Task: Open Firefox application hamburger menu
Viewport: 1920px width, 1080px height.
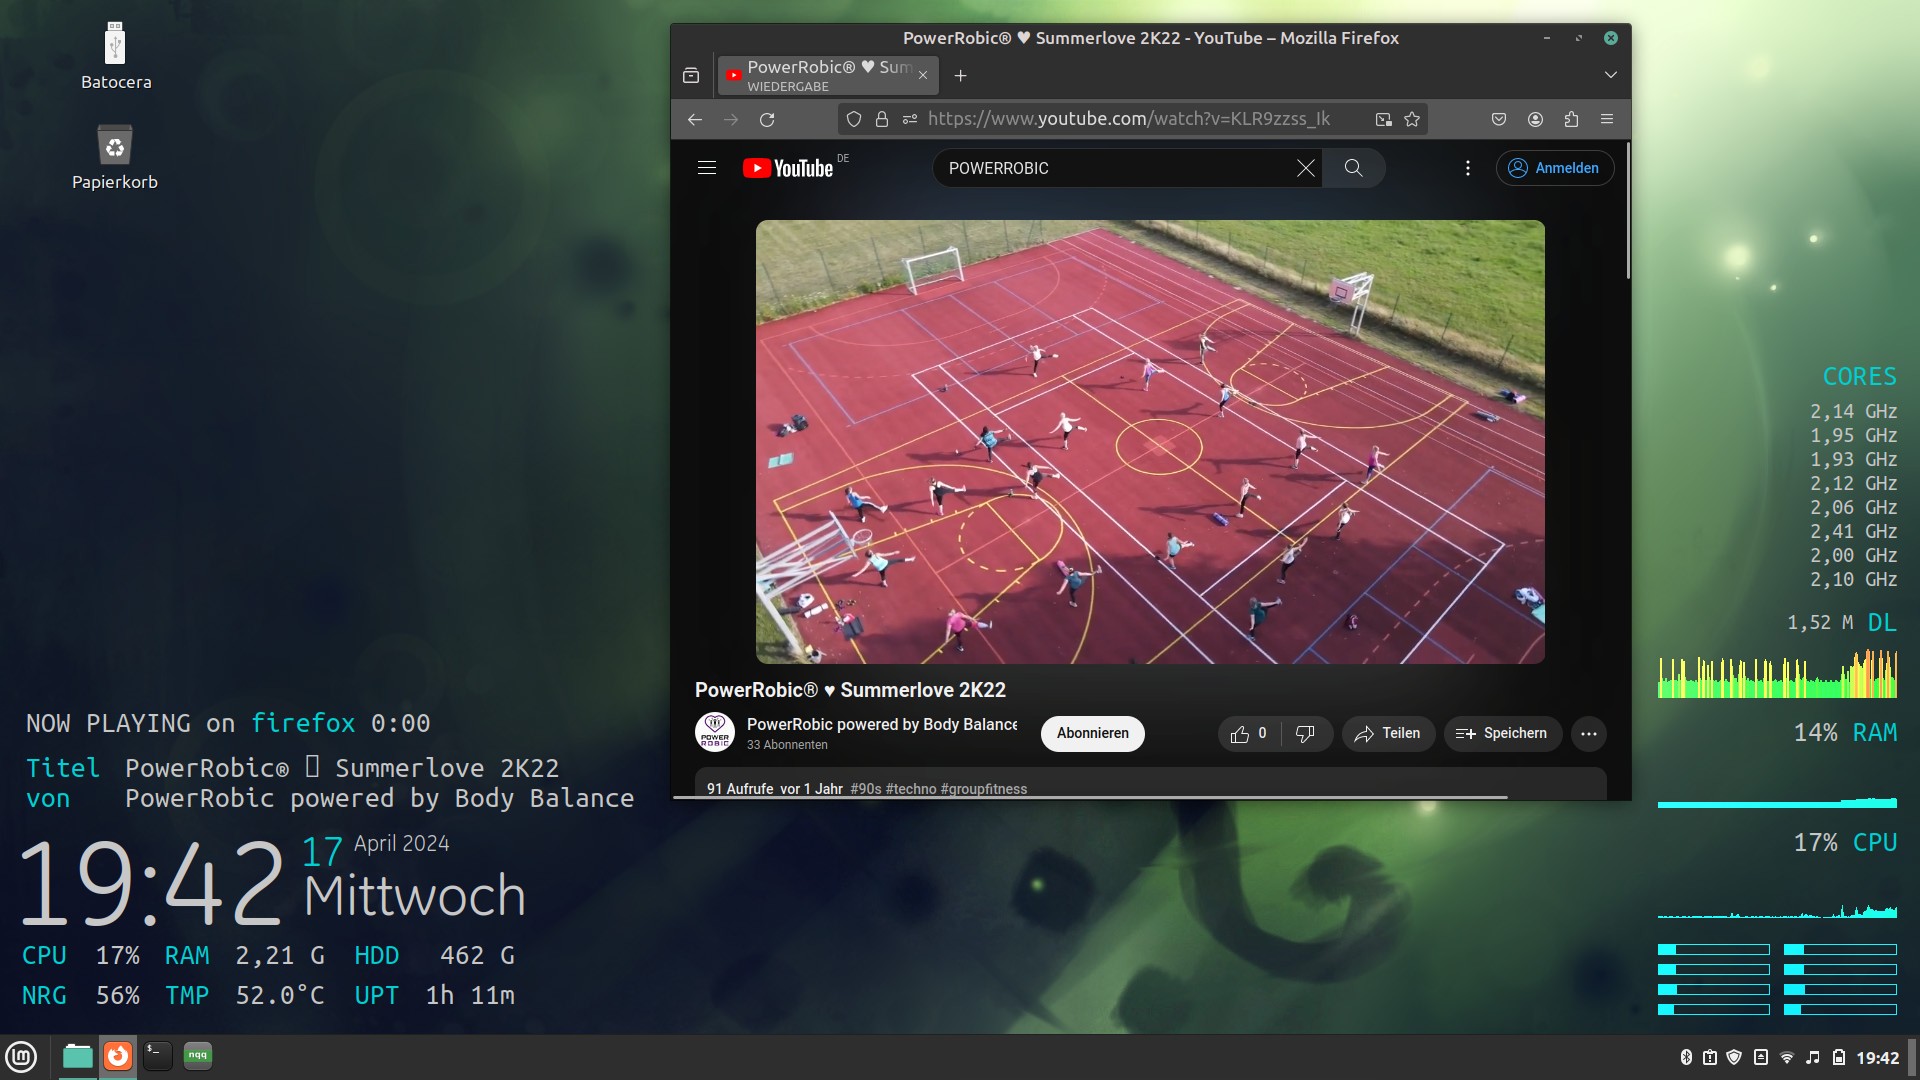Action: pyautogui.click(x=1607, y=119)
